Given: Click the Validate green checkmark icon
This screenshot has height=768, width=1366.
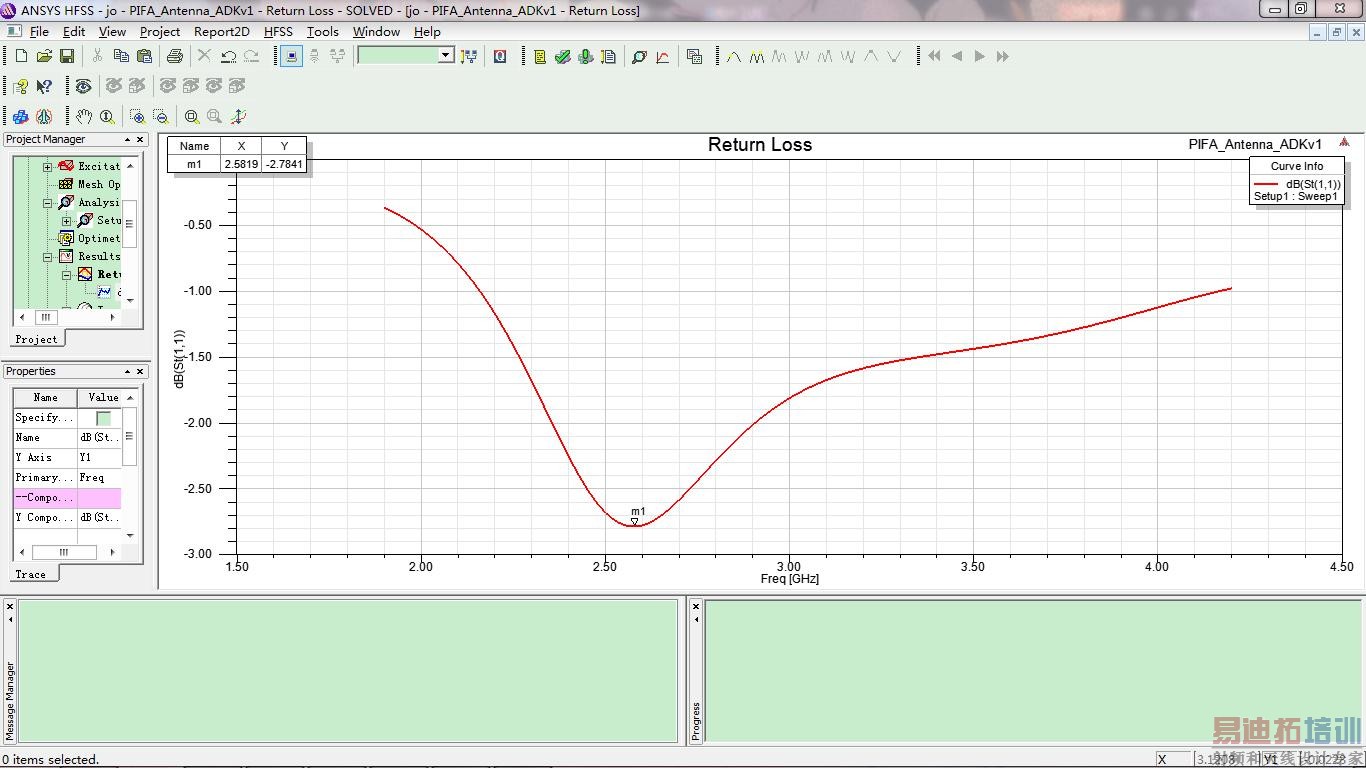Looking at the screenshot, I should 563,56.
